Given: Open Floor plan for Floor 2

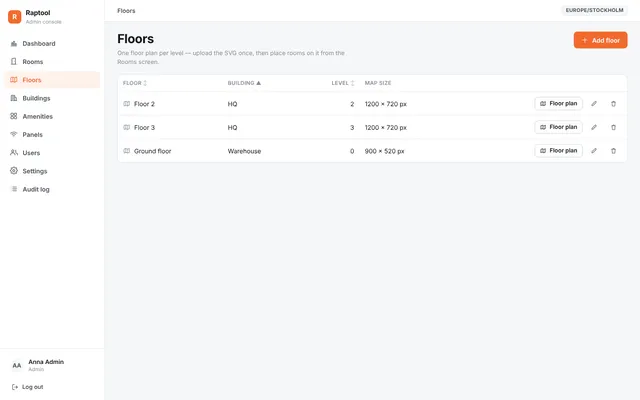Looking at the screenshot, I should pos(558,104).
